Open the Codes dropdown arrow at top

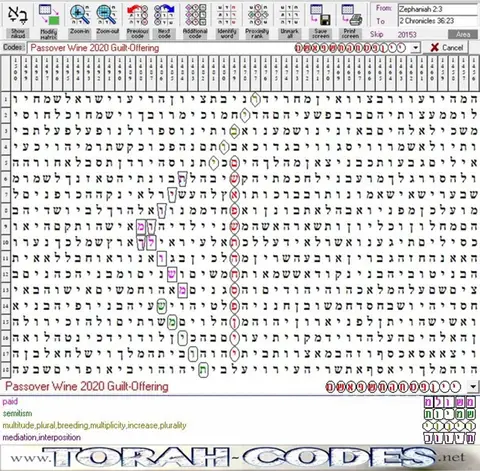[x=415, y=48]
